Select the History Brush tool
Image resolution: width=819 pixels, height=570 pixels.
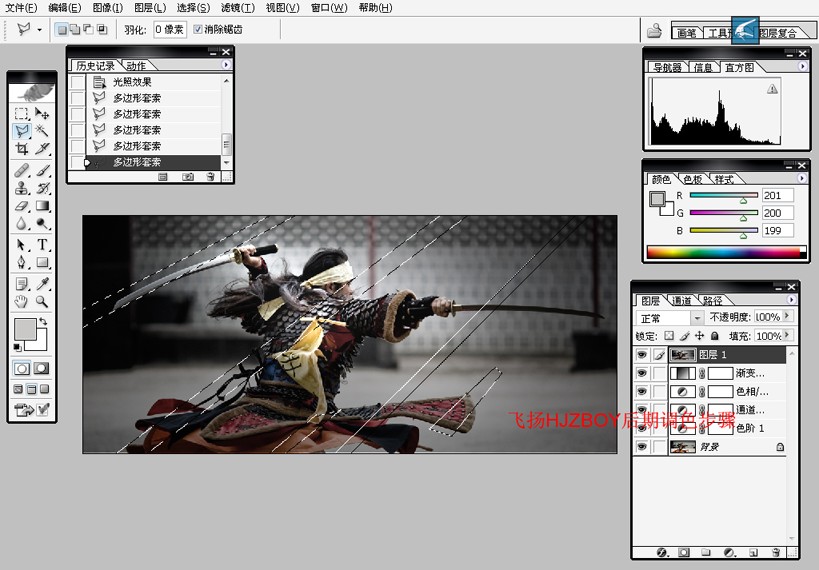tap(42, 188)
